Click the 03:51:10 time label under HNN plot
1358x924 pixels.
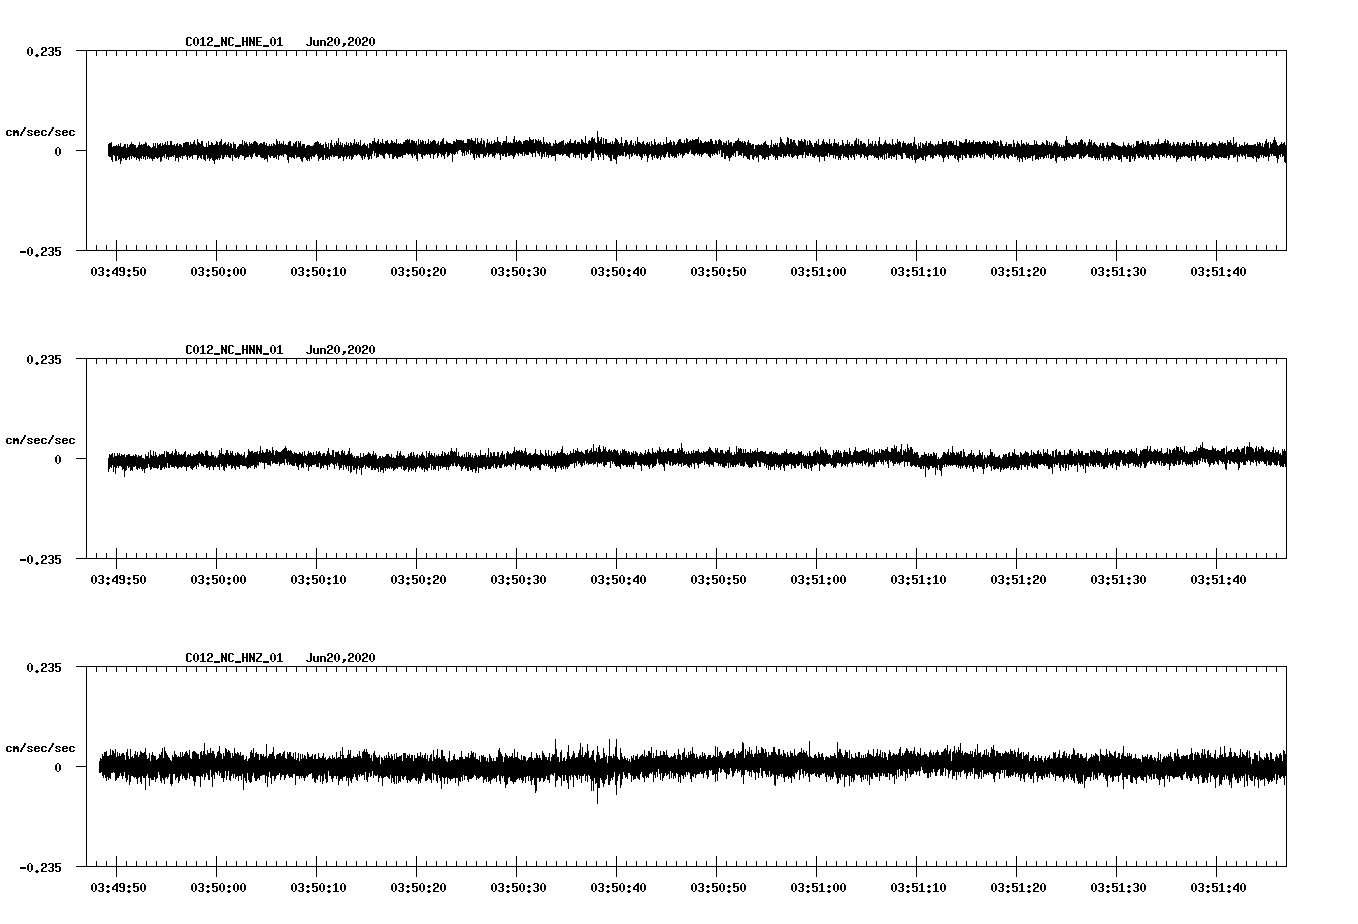(918, 580)
